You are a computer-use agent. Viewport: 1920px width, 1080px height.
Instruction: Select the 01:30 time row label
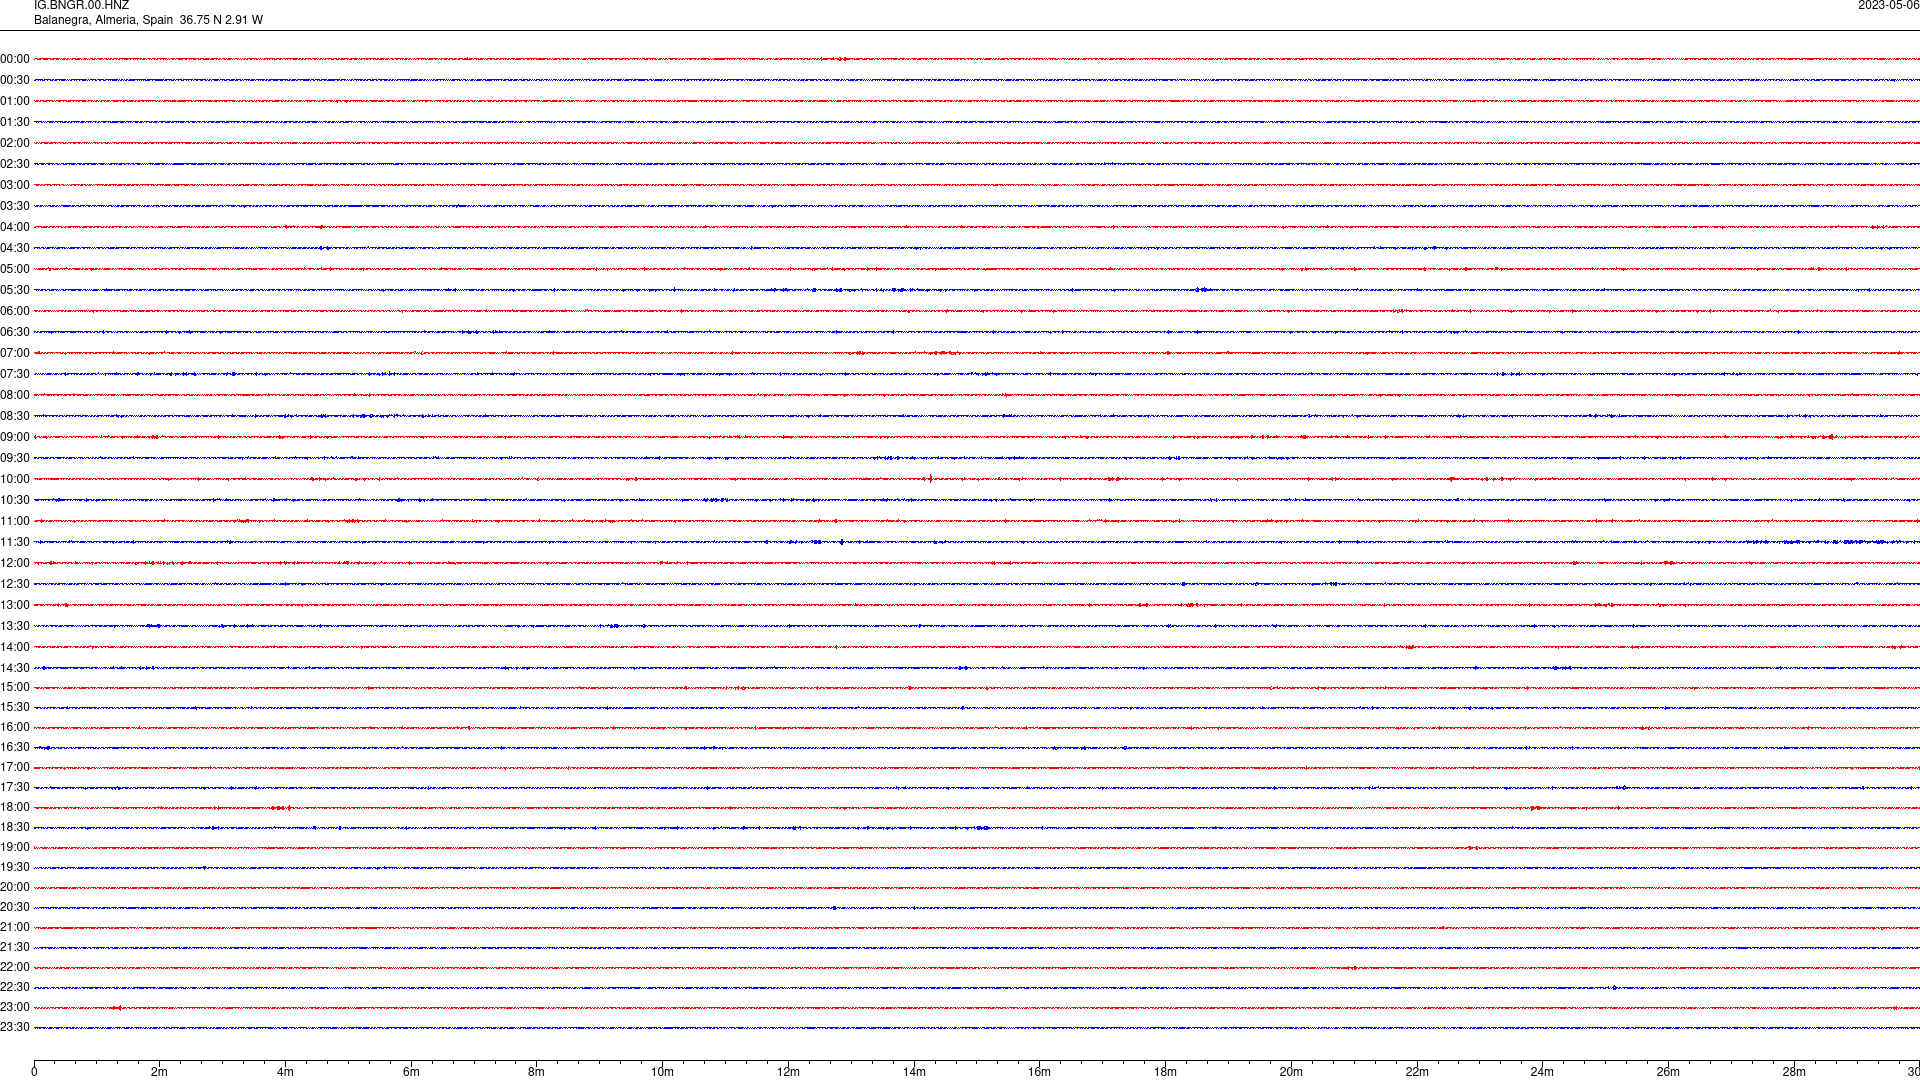15,122
